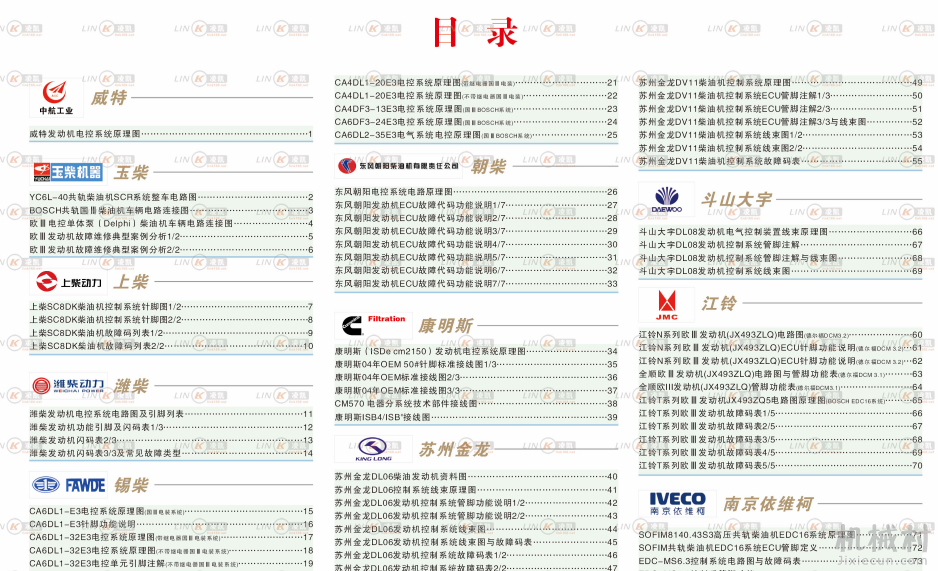Click 苏州金龙DV11柴油机控制系统ECU管脚注解2/3

(781, 109)
